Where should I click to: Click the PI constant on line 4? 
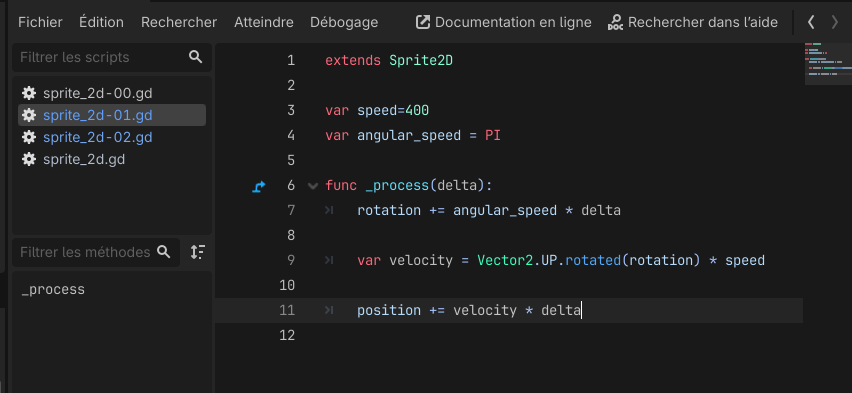[493, 135]
